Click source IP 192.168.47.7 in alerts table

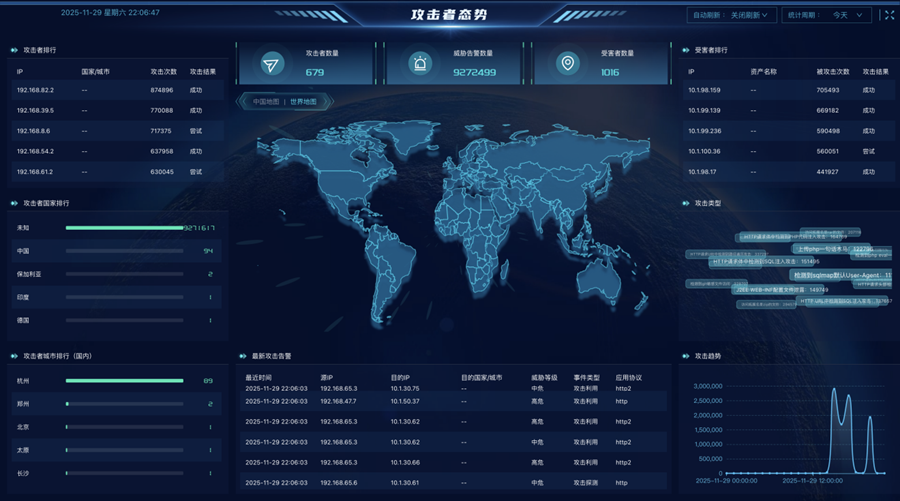pos(338,402)
